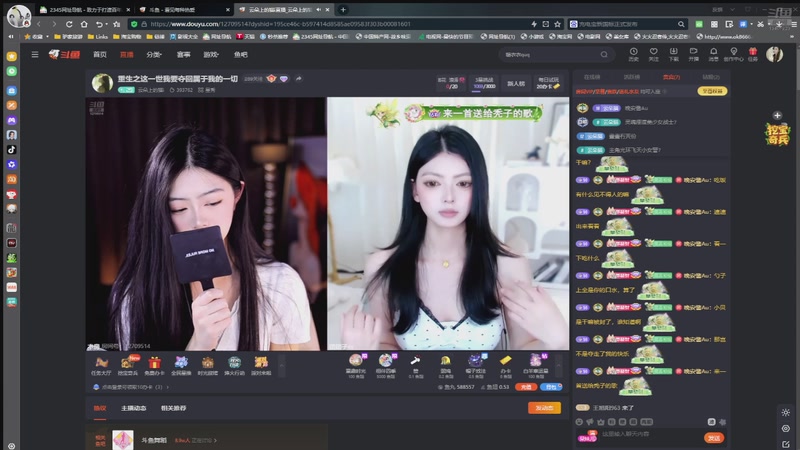The image size is (800, 450).
Task: Open the 免费办卡 red gift box icon
Action: pos(154,366)
